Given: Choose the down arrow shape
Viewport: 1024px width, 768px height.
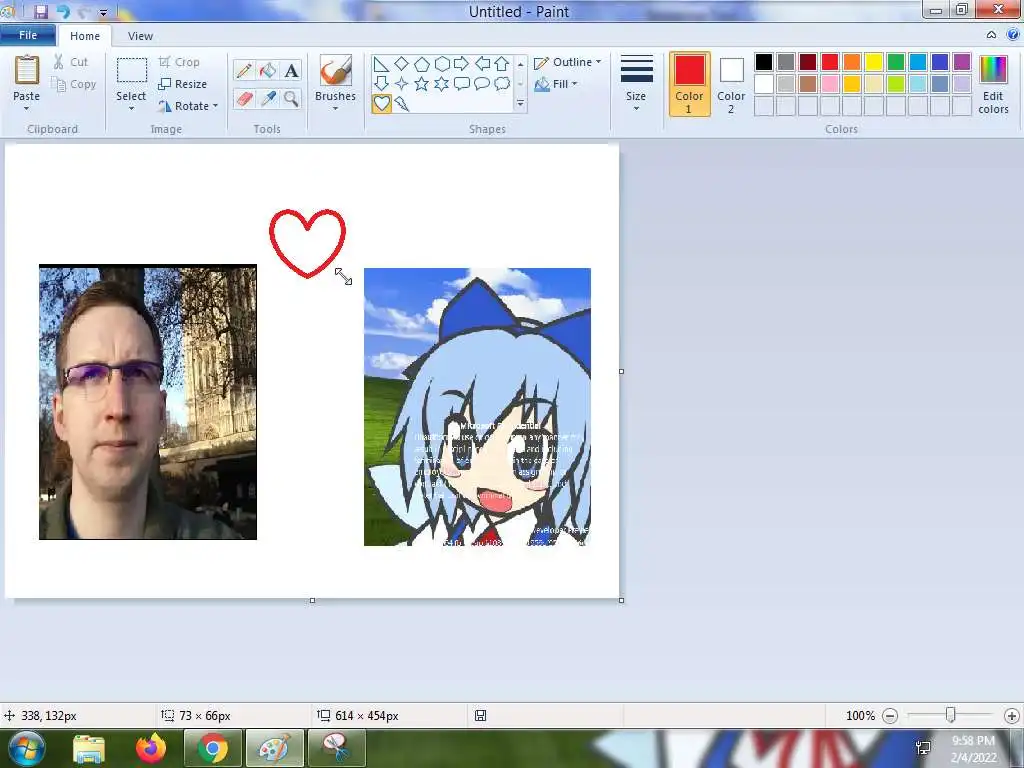Looking at the screenshot, I should pyautogui.click(x=381, y=83).
